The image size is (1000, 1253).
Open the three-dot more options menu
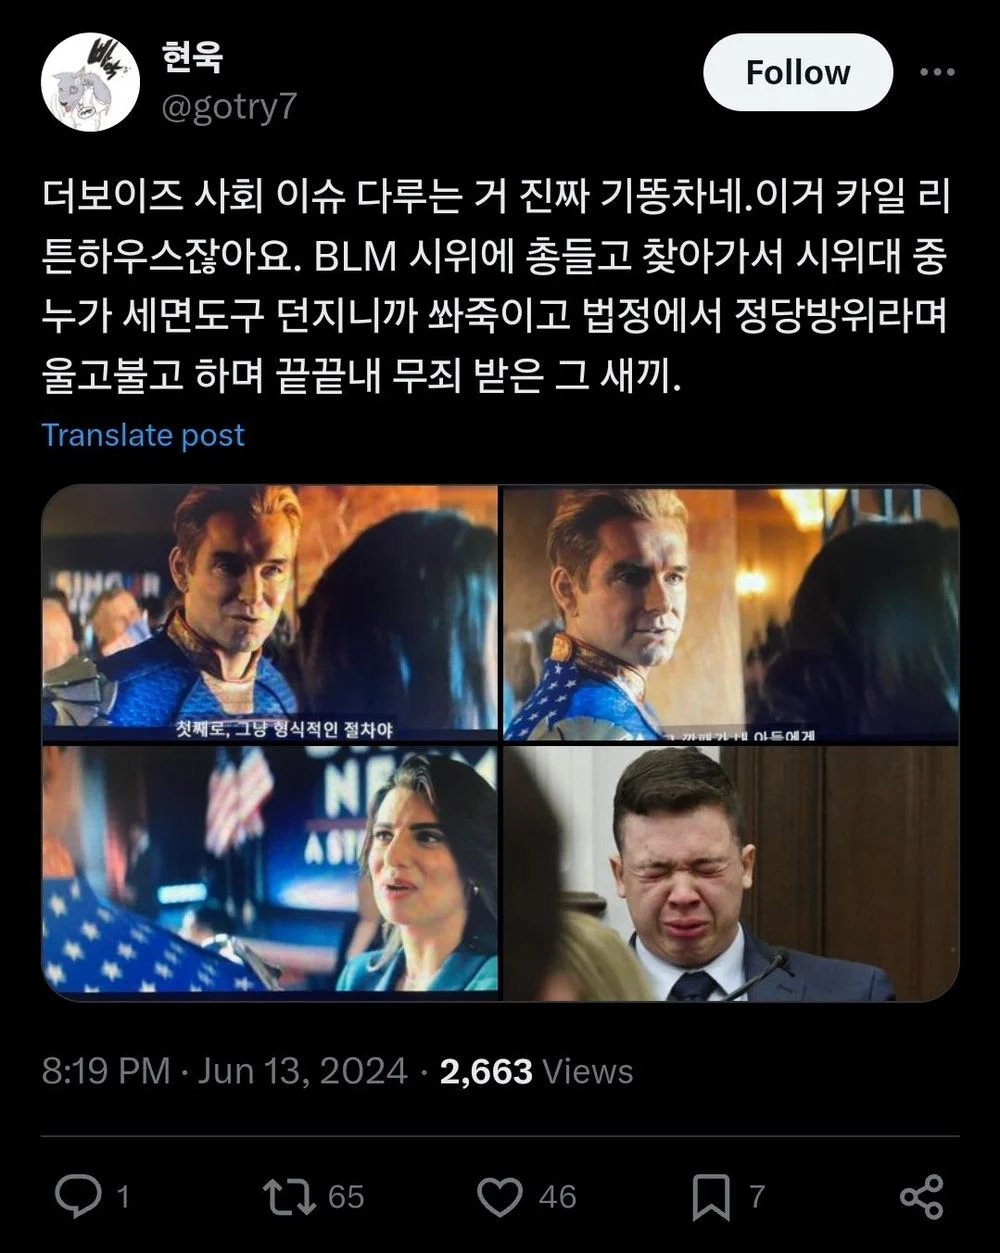pos(937,72)
